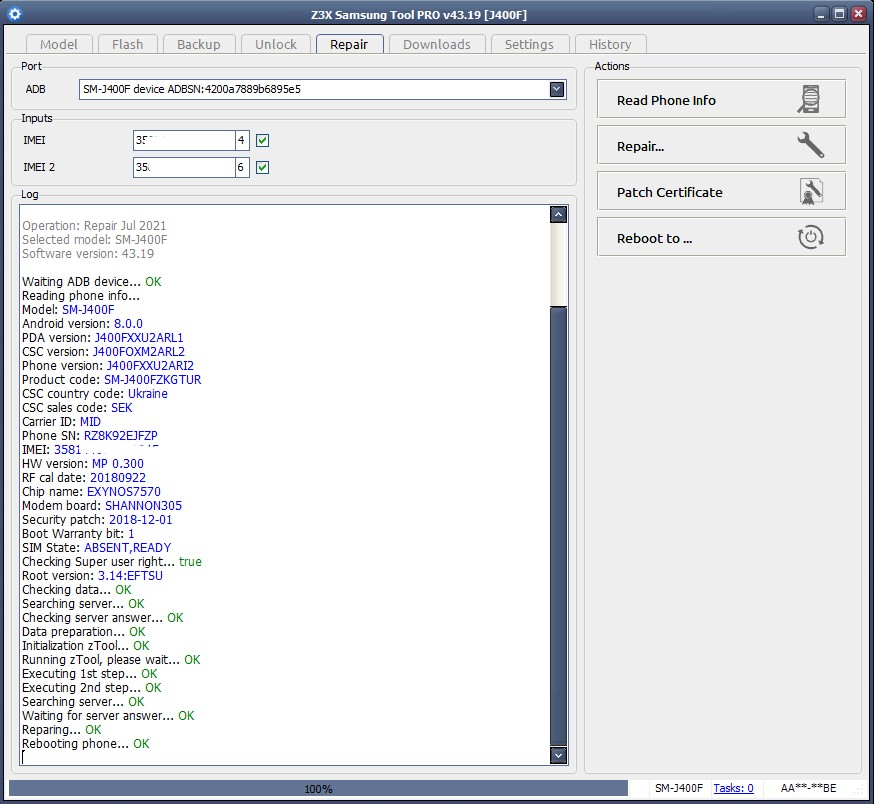The image size is (874, 804).
Task: Click the Modem board SHANNON305 log line
Action: 102,506
